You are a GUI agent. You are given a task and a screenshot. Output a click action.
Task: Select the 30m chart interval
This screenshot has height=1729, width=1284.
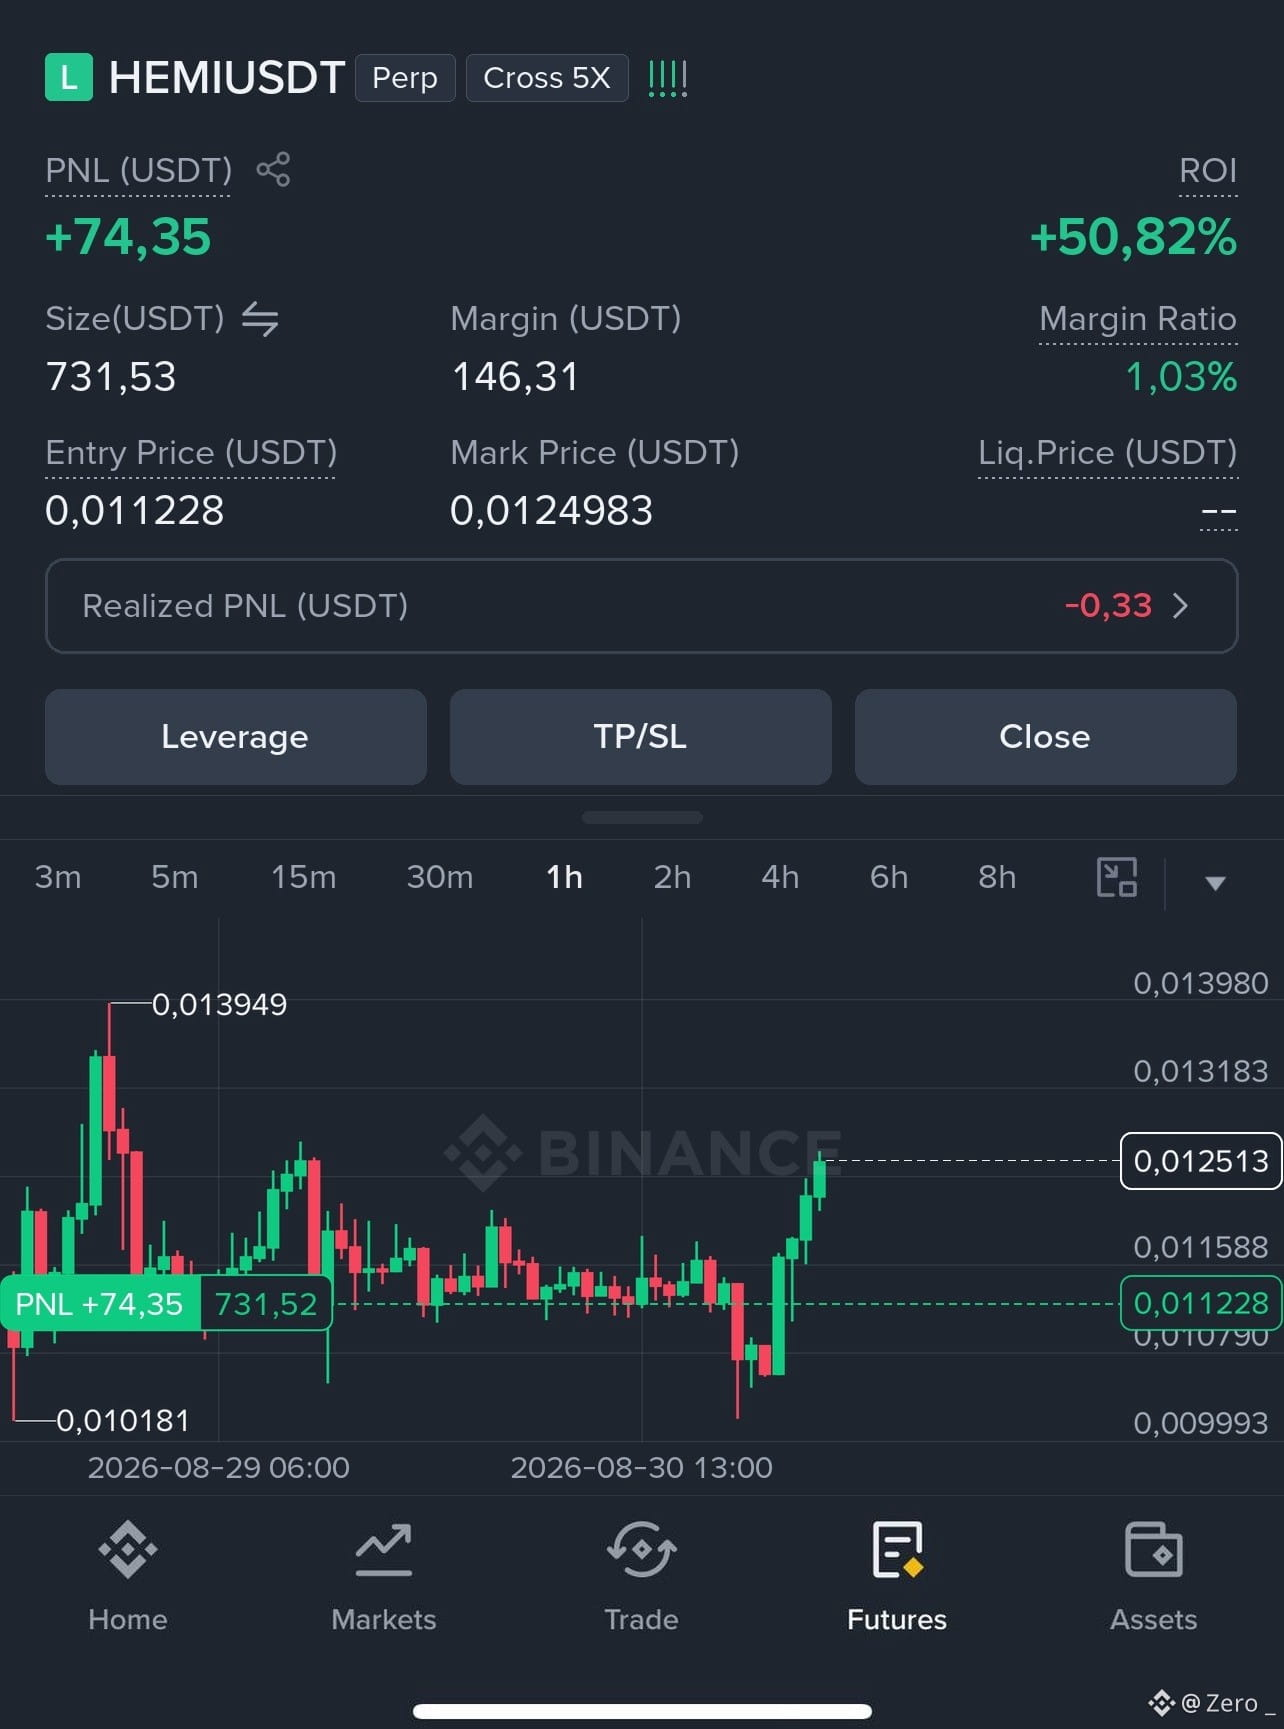click(440, 877)
